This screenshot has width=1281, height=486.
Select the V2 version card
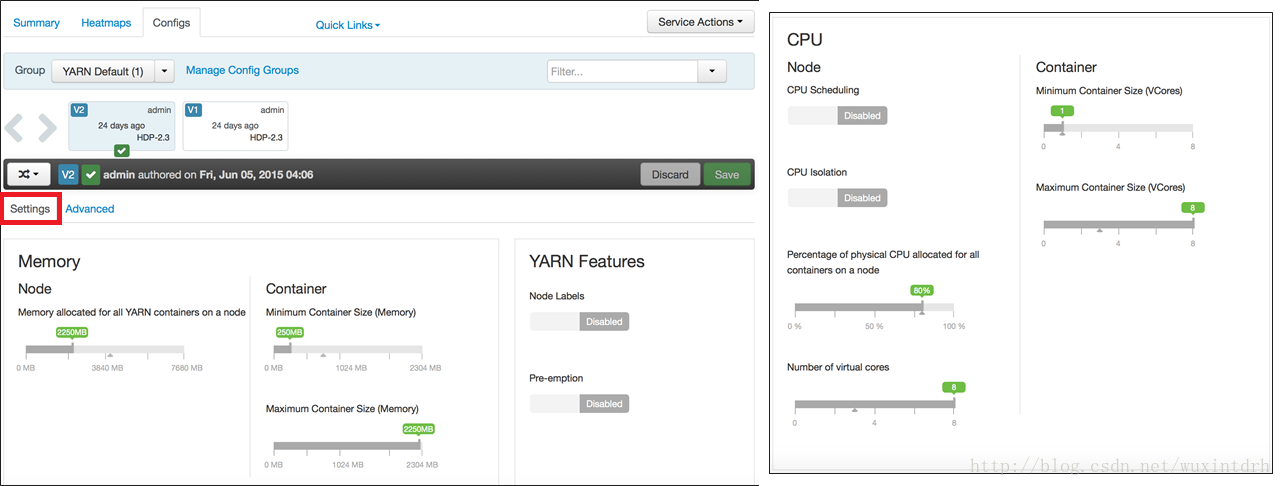point(123,125)
